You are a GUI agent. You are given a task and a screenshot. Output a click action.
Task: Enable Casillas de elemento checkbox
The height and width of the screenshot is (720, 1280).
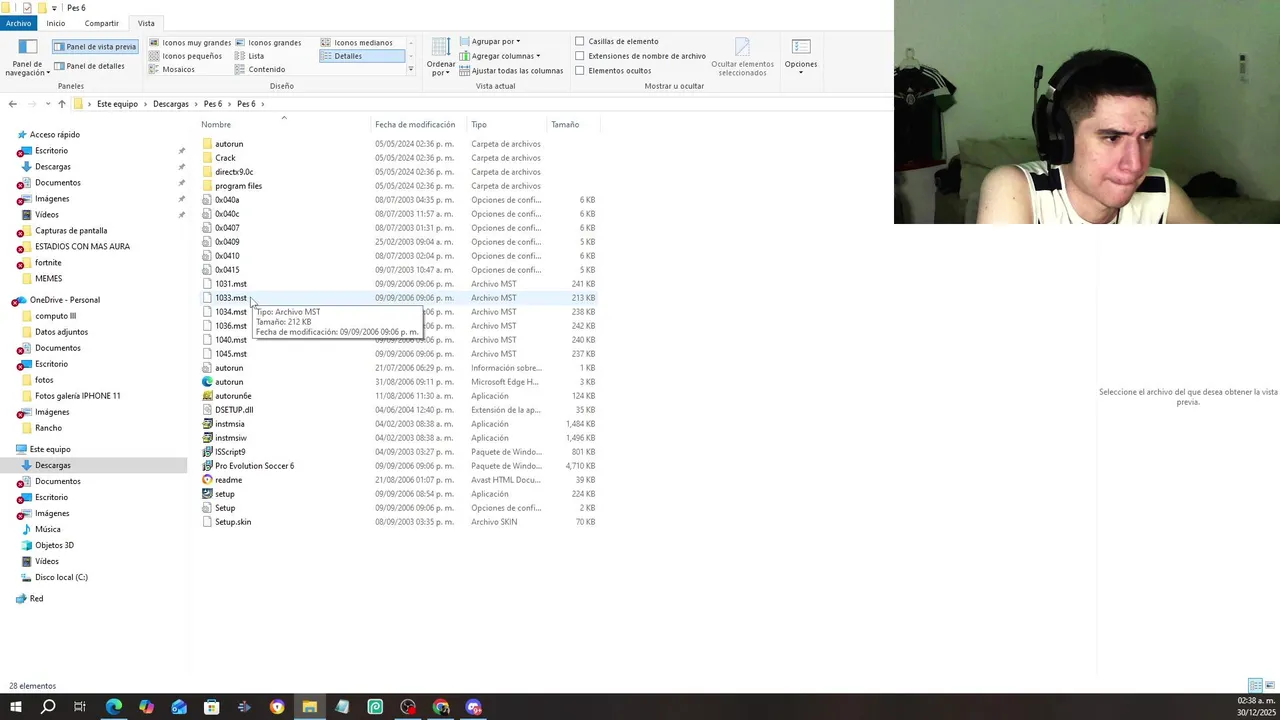pos(580,41)
